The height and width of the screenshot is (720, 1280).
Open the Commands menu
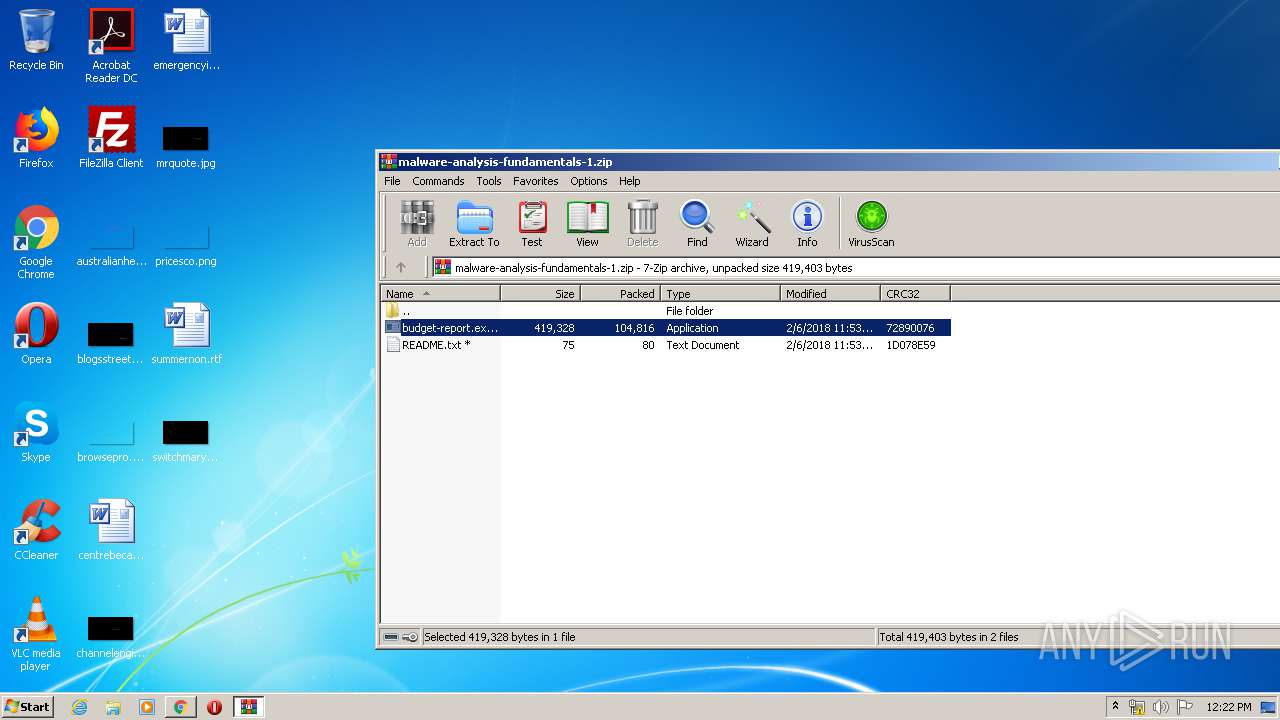click(438, 181)
